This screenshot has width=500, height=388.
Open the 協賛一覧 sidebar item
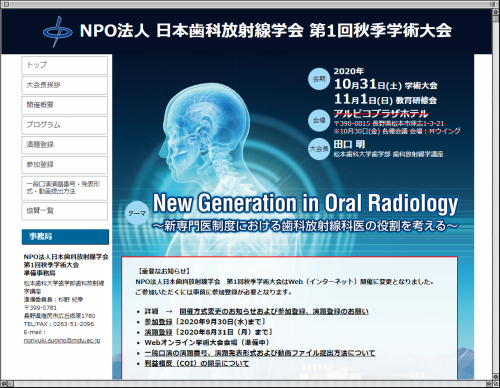click(65, 211)
